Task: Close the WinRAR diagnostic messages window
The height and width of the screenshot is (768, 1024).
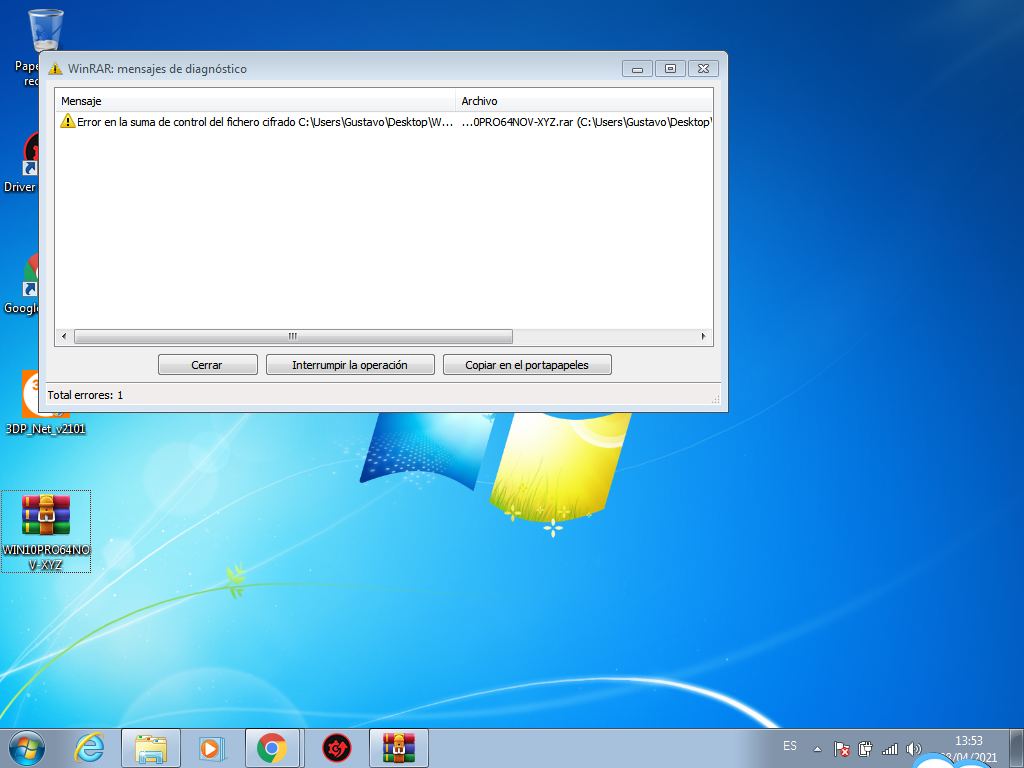Action: [703, 69]
